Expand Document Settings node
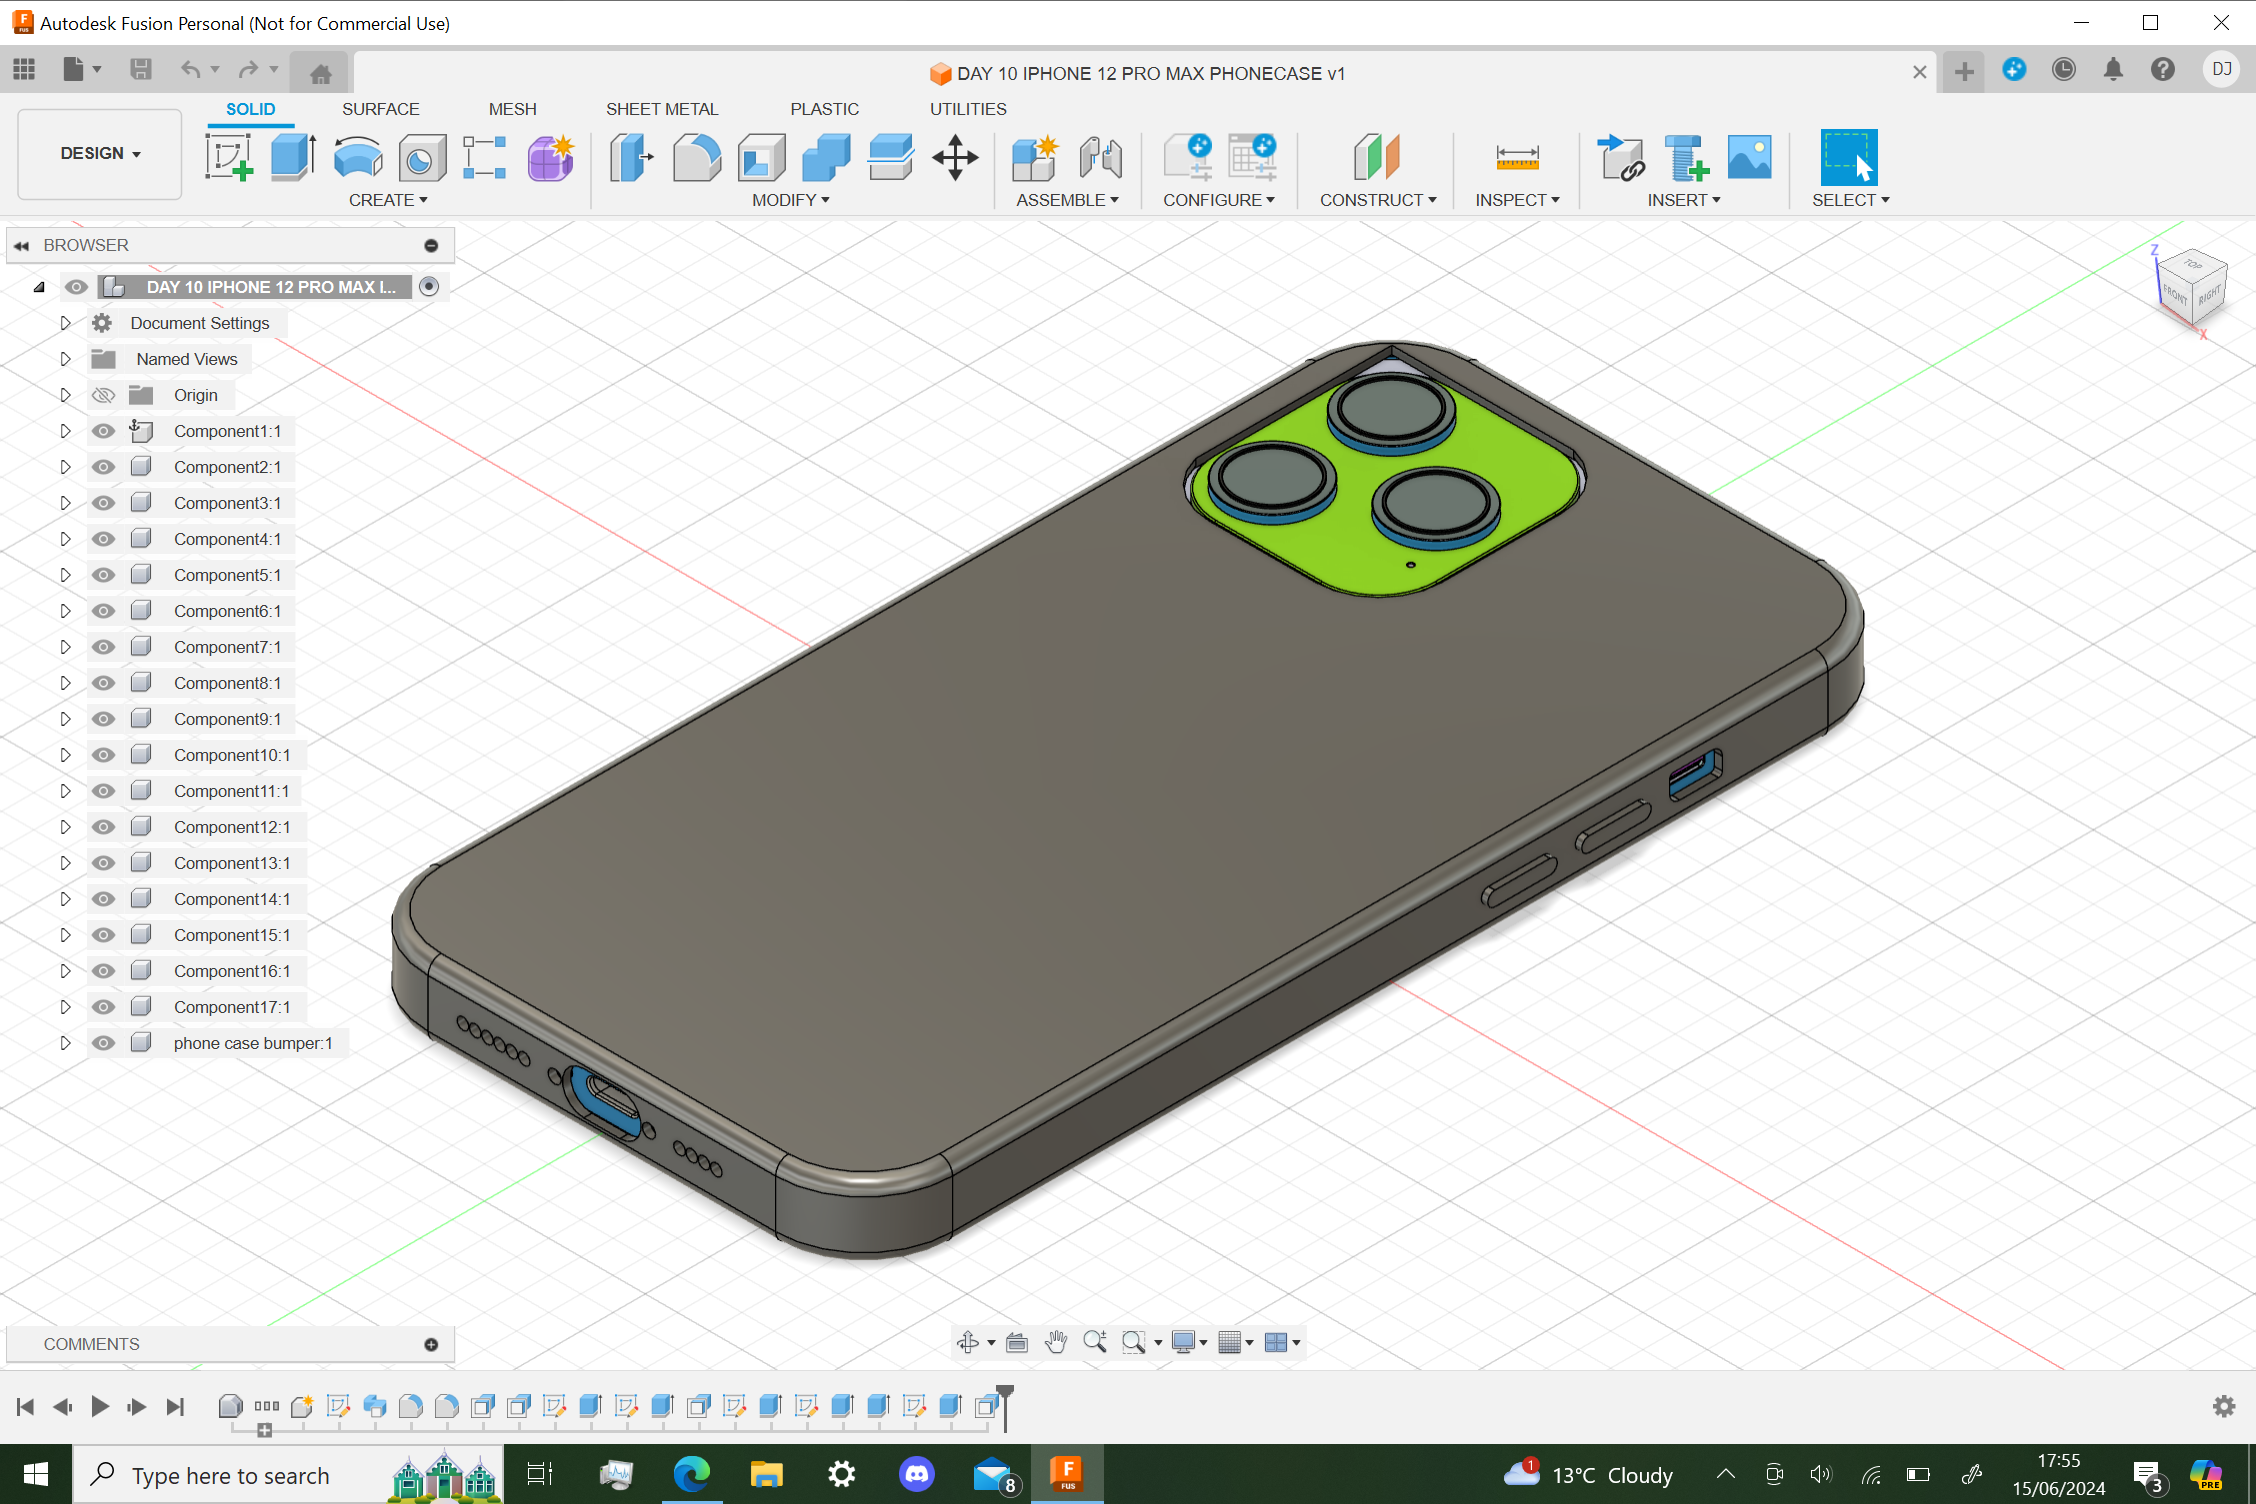The width and height of the screenshot is (2256, 1504). point(65,323)
